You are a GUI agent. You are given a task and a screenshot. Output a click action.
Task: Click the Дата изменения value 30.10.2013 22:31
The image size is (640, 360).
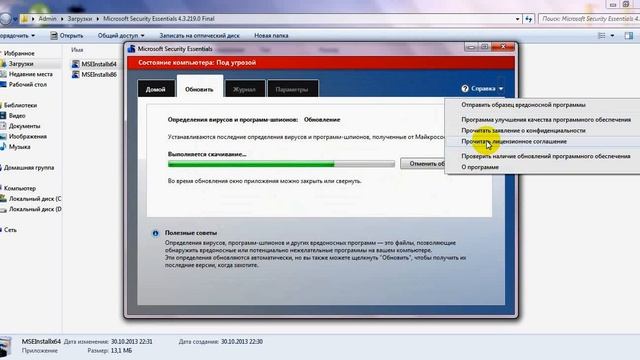click(131, 342)
